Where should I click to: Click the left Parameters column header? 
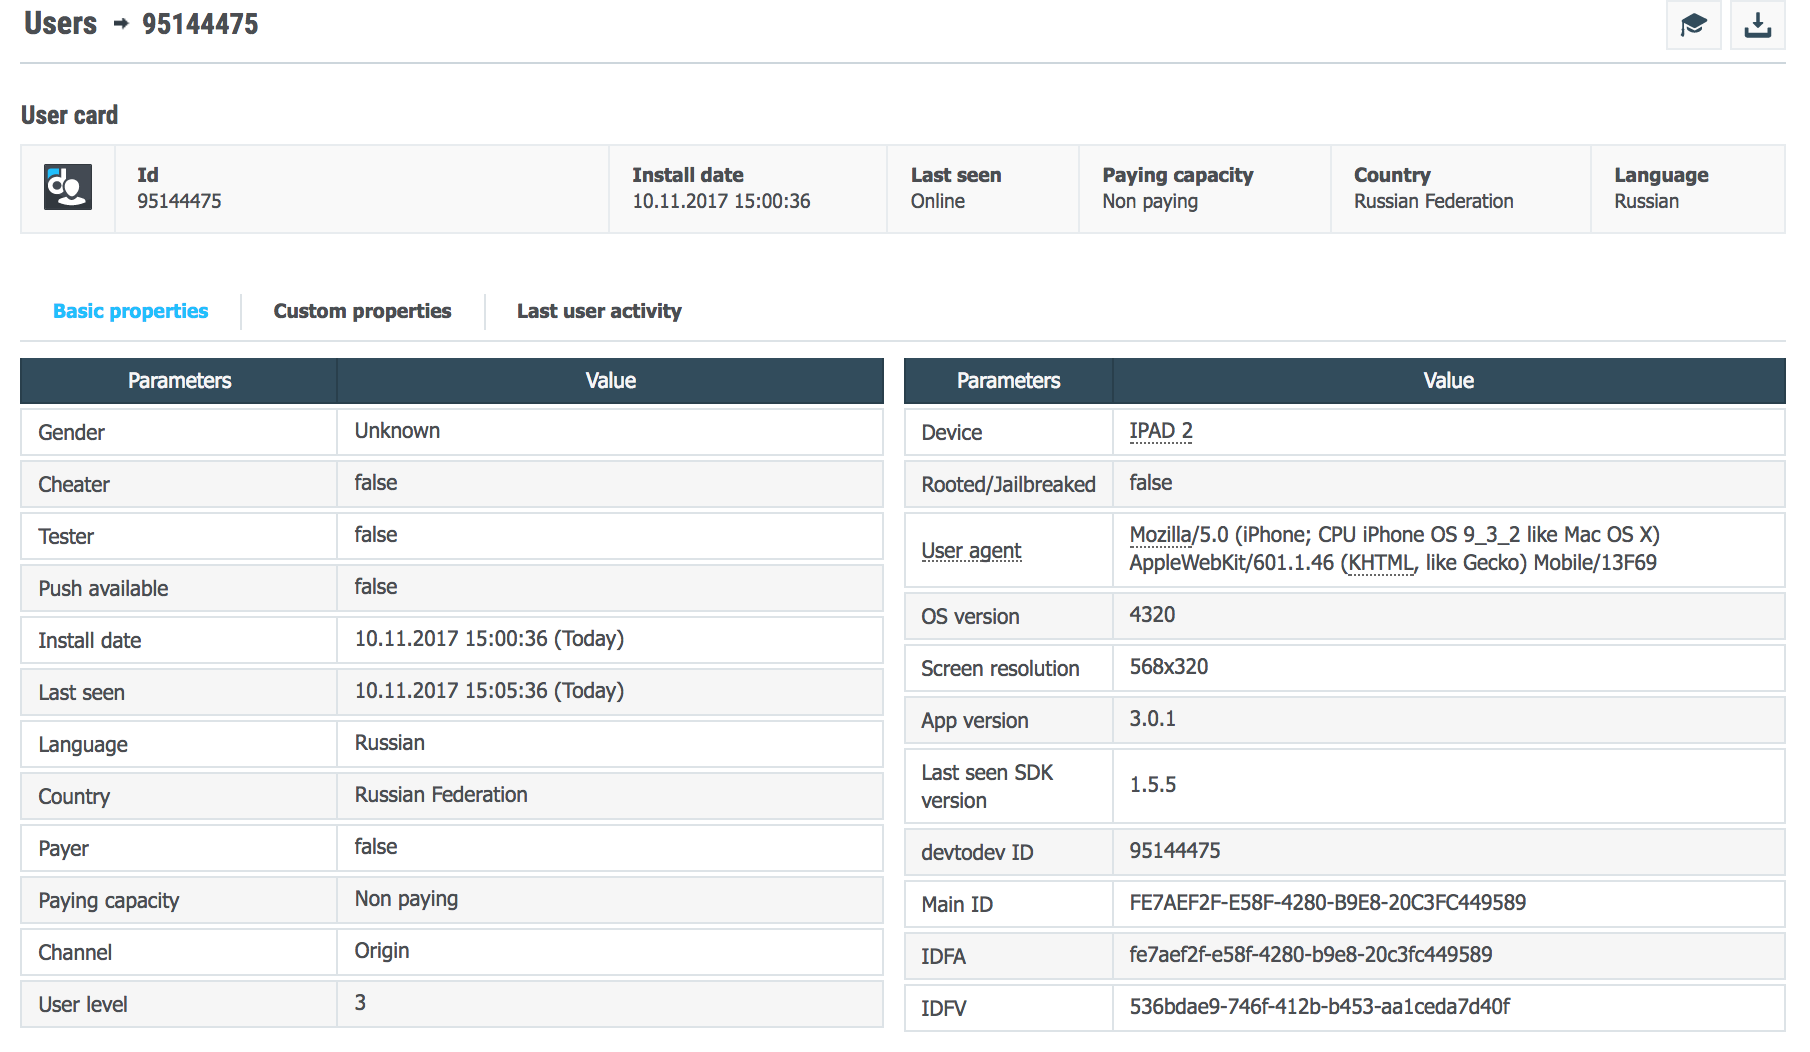(x=179, y=381)
